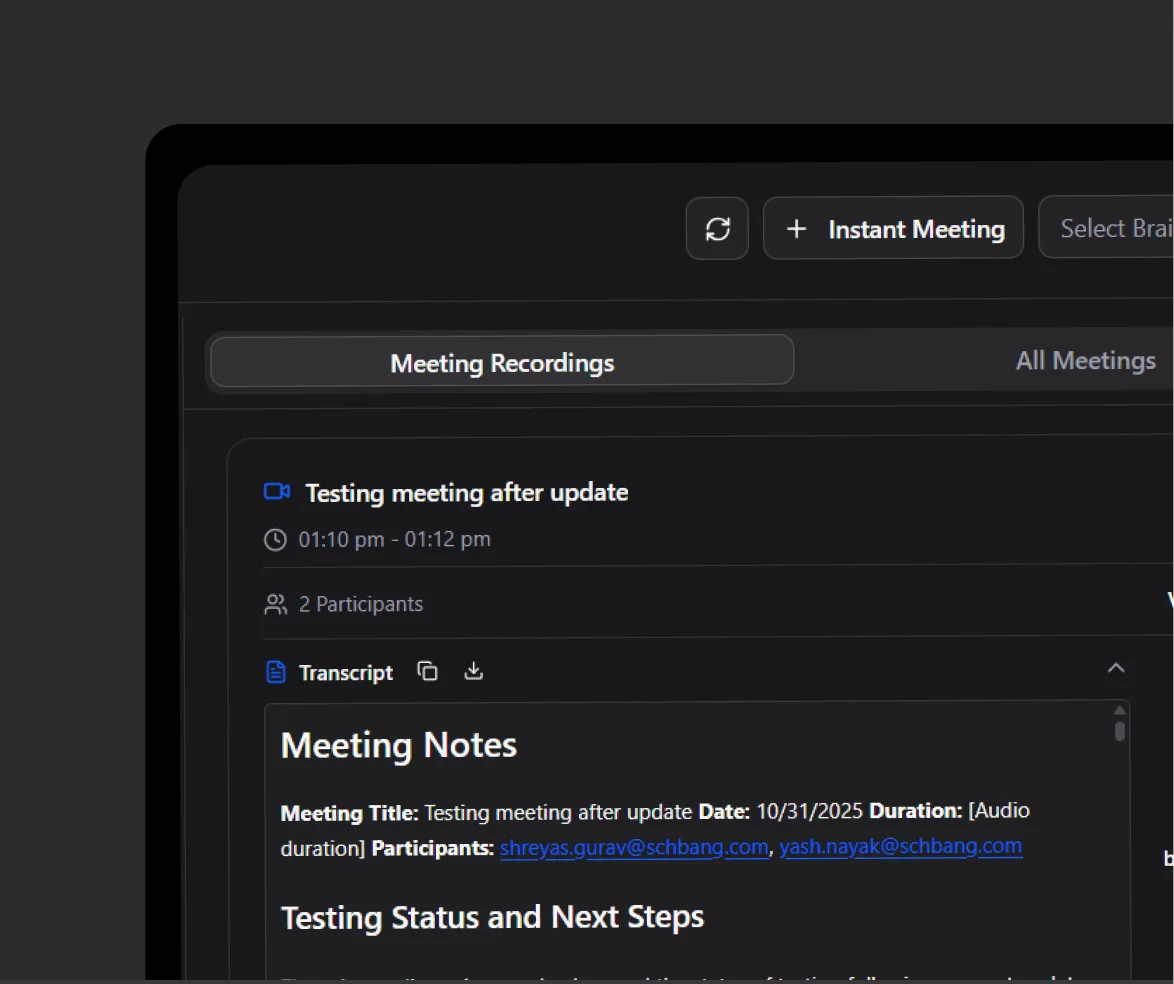Image resolution: width=1174 pixels, height=984 pixels.
Task: Open the yash.nayak@schbang.com email link
Action: pyautogui.click(x=900, y=846)
